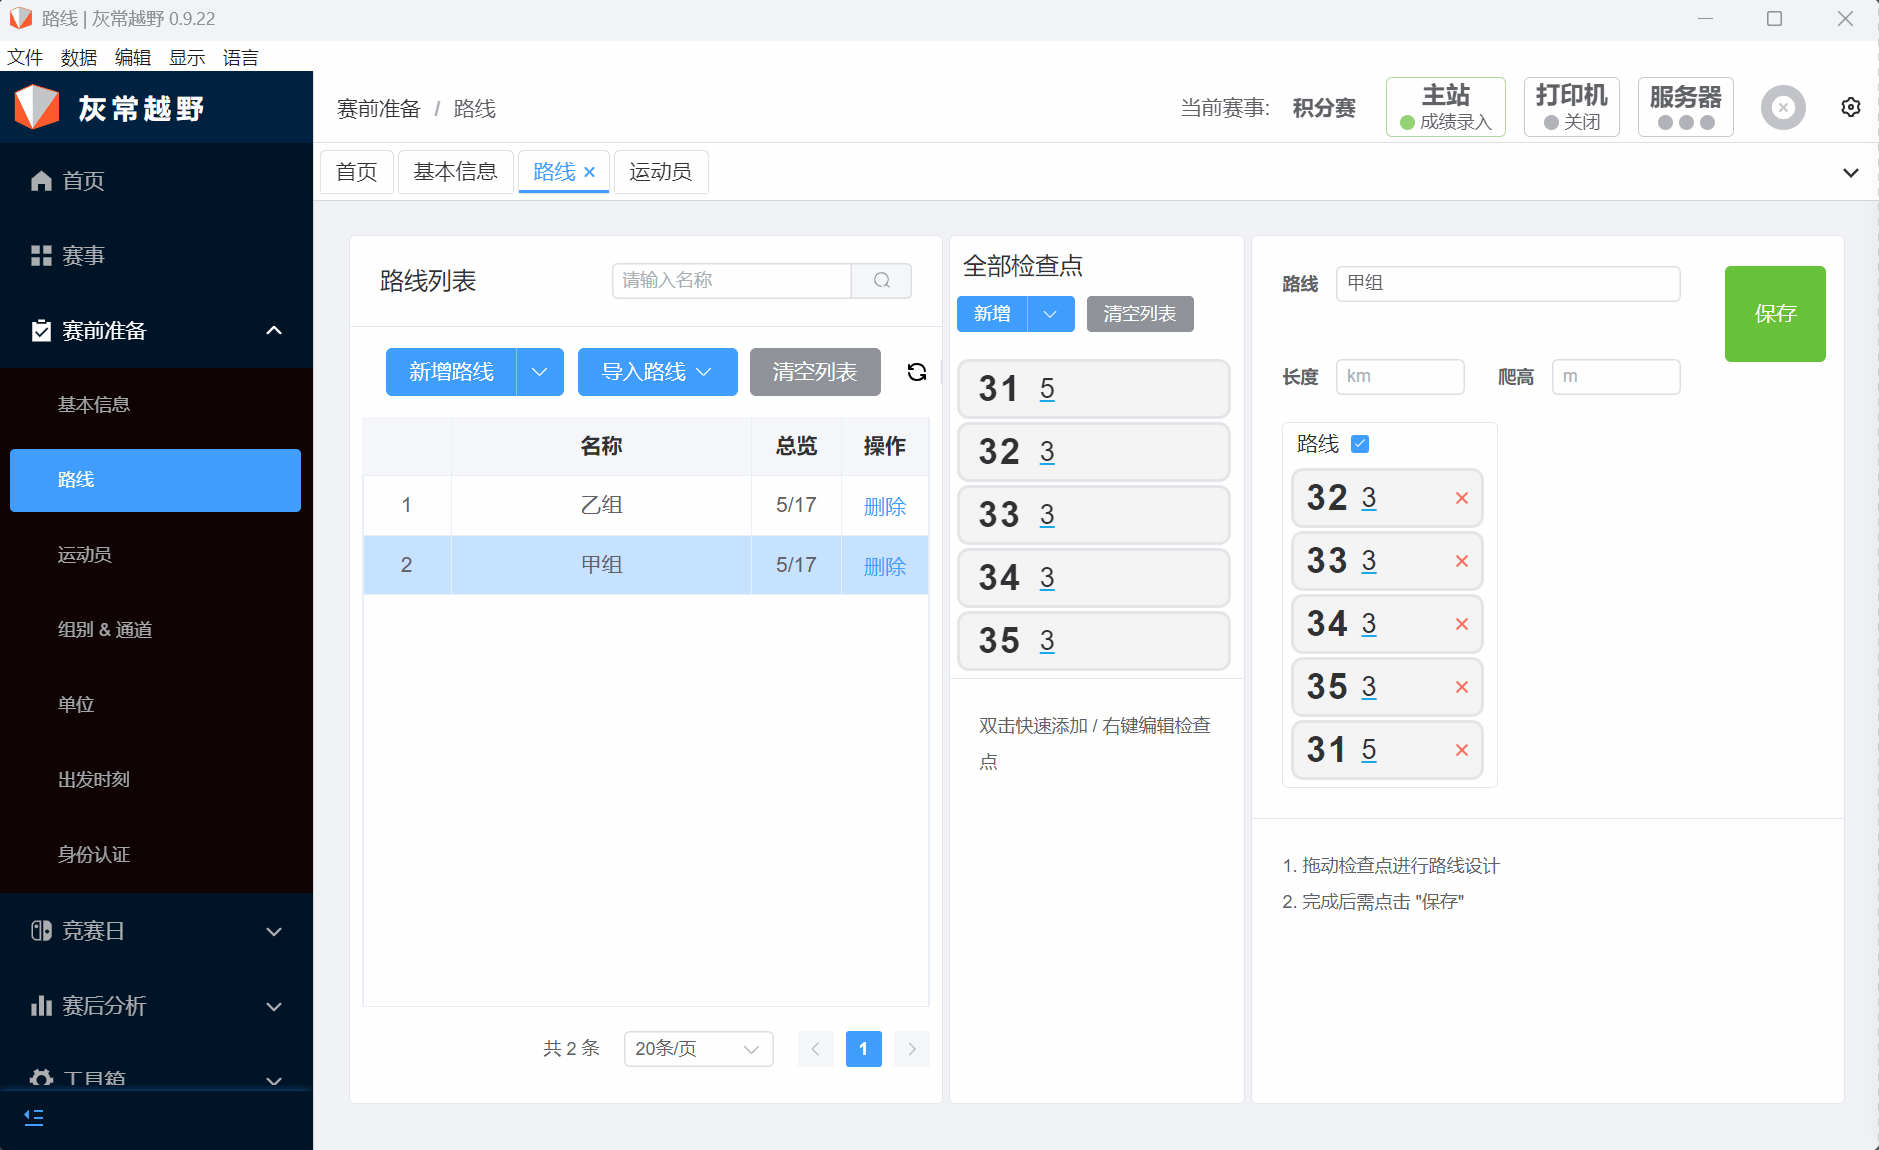The height and width of the screenshot is (1150, 1879).
Task: Open the 新增路线 dropdown arrow
Action: pyautogui.click(x=540, y=372)
